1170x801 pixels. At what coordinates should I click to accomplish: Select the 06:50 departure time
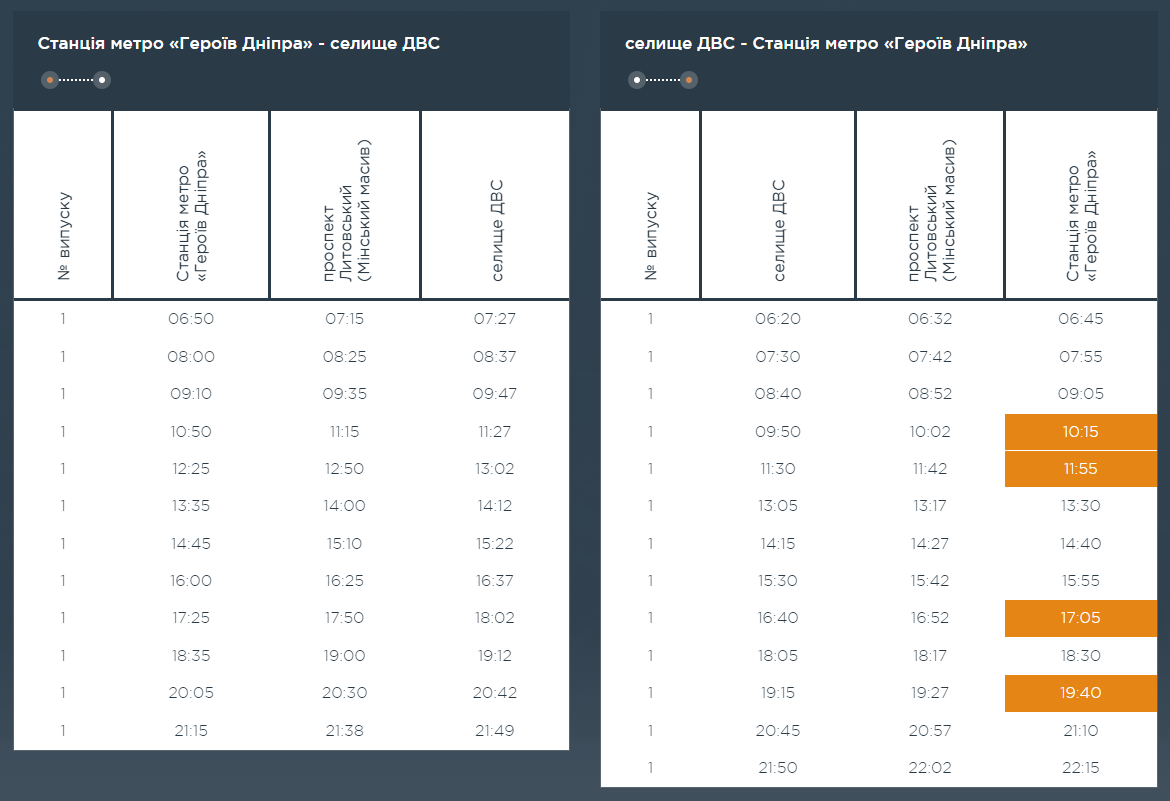point(191,319)
